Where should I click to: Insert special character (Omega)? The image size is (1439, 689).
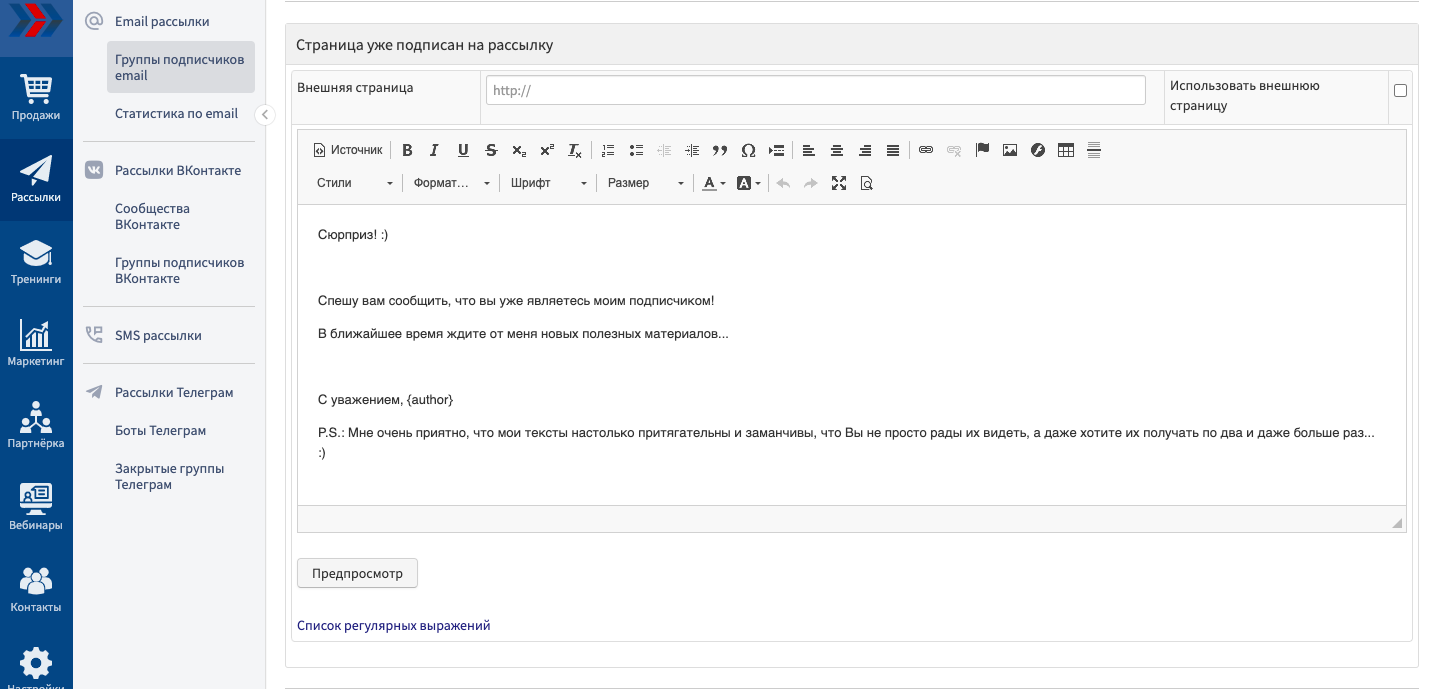coord(748,151)
